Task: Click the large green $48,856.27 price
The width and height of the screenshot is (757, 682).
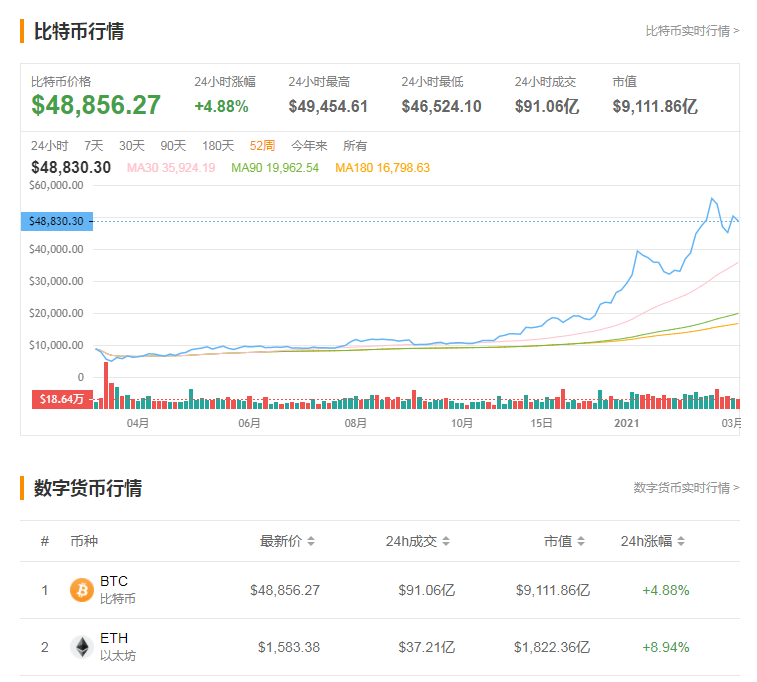Action: [x=96, y=105]
